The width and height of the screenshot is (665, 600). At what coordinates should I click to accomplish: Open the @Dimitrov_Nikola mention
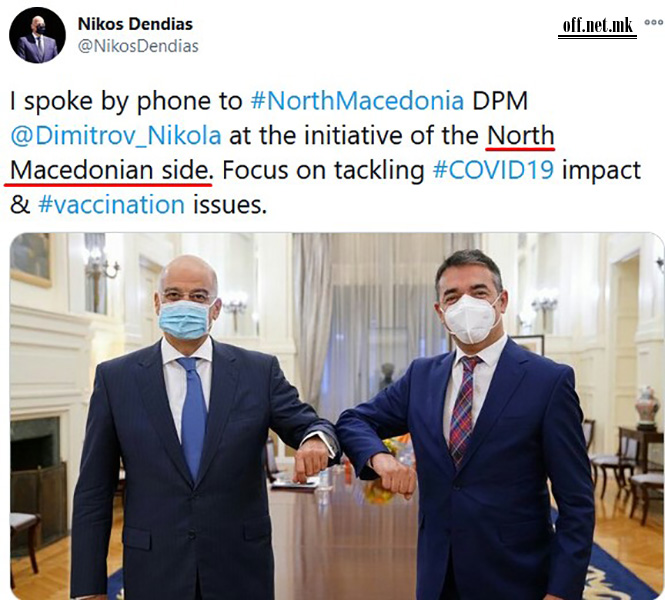[115, 136]
